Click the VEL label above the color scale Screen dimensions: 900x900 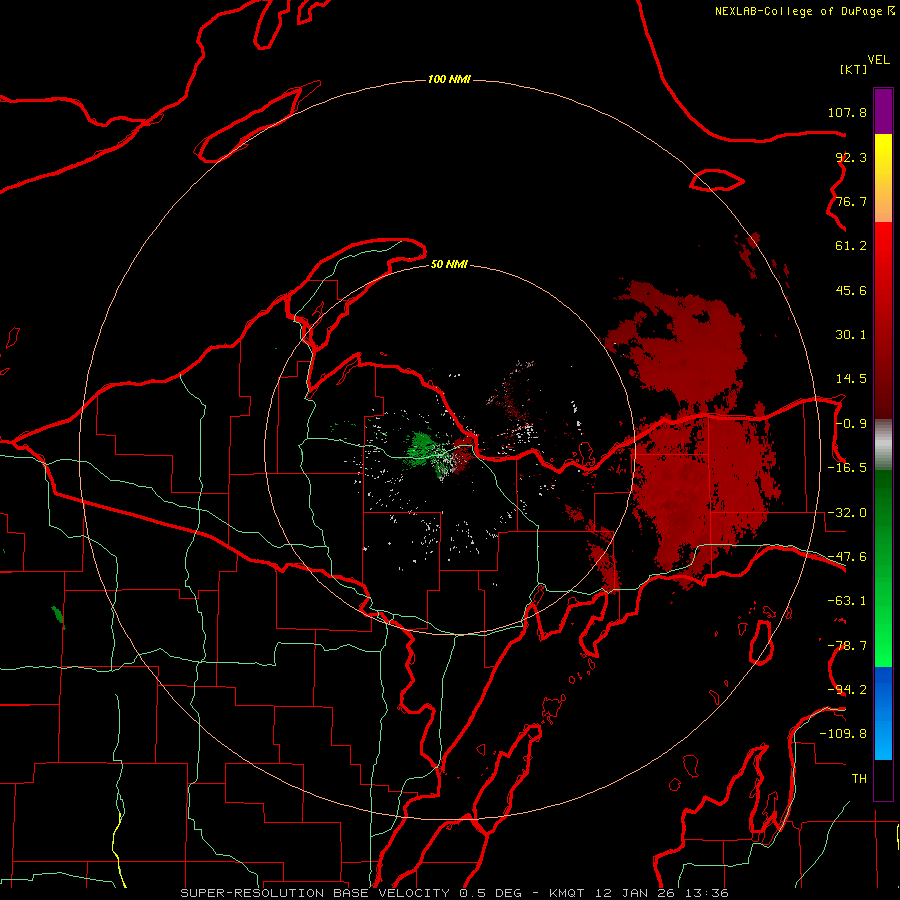point(878,60)
